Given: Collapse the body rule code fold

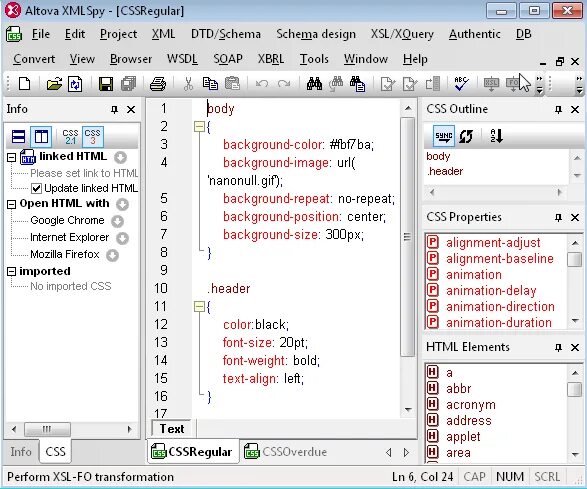Looking at the screenshot, I should [199, 127].
